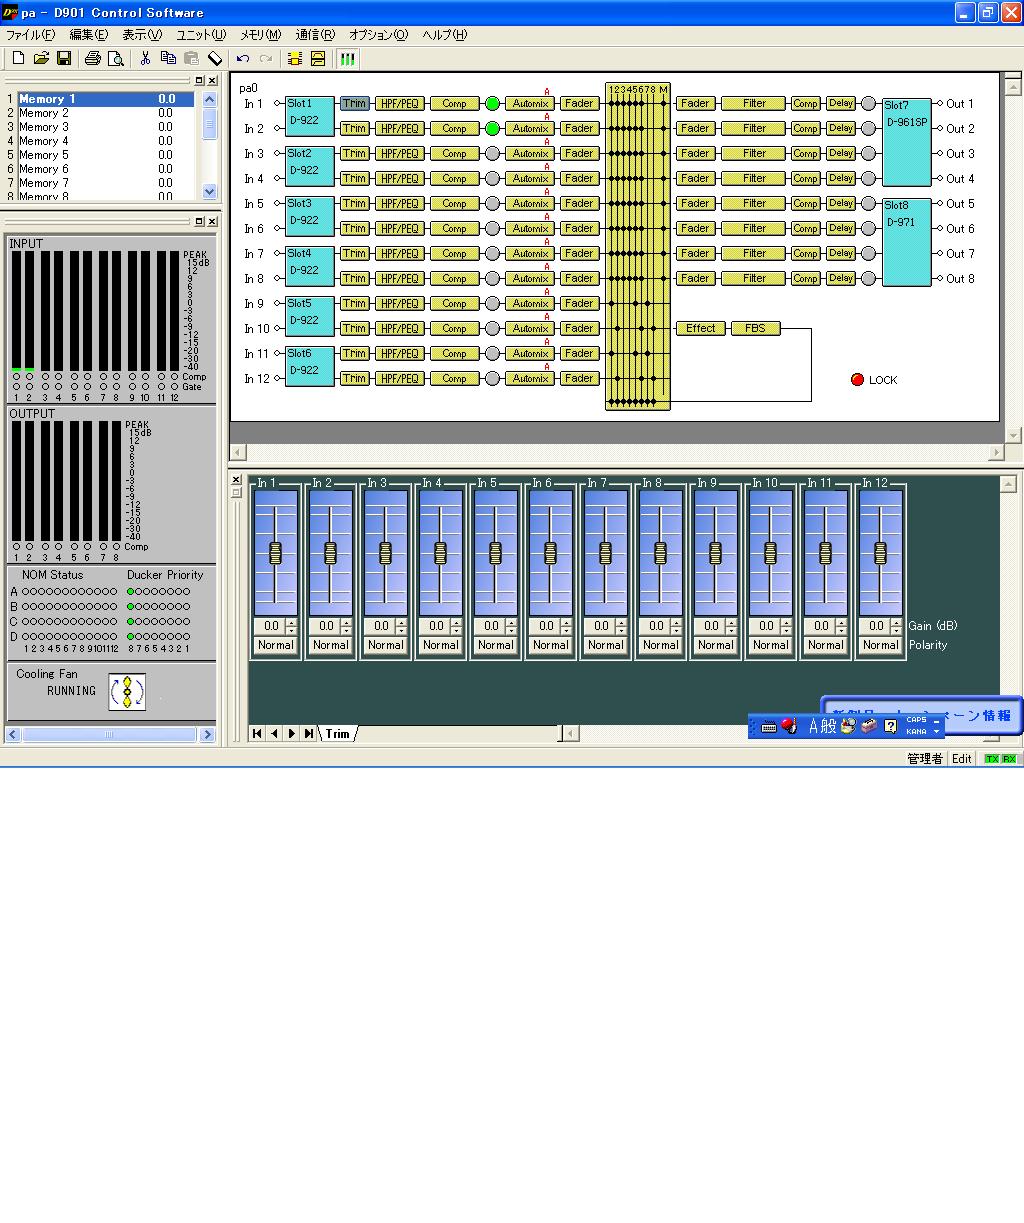Toggle the gray circle on Out 8

(868, 278)
